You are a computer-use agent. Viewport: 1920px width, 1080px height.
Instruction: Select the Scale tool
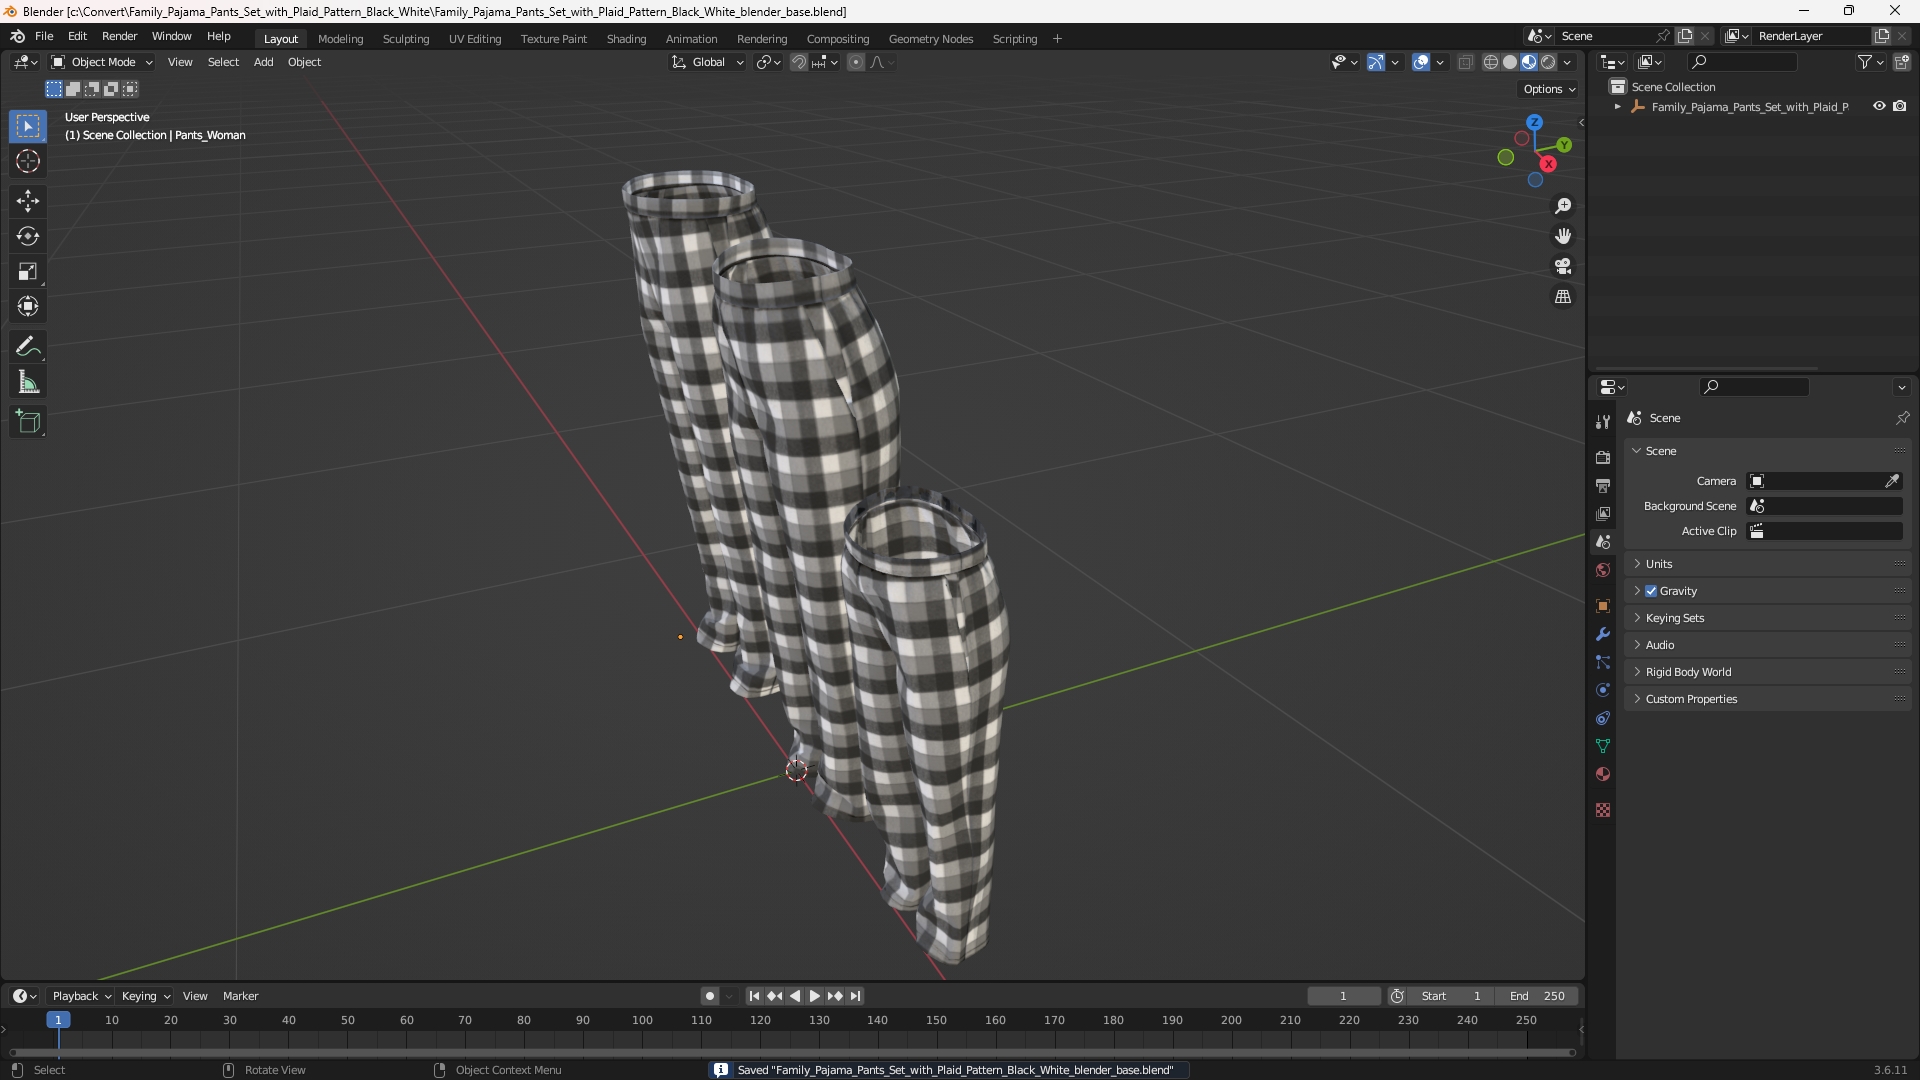[x=28, y=271]
